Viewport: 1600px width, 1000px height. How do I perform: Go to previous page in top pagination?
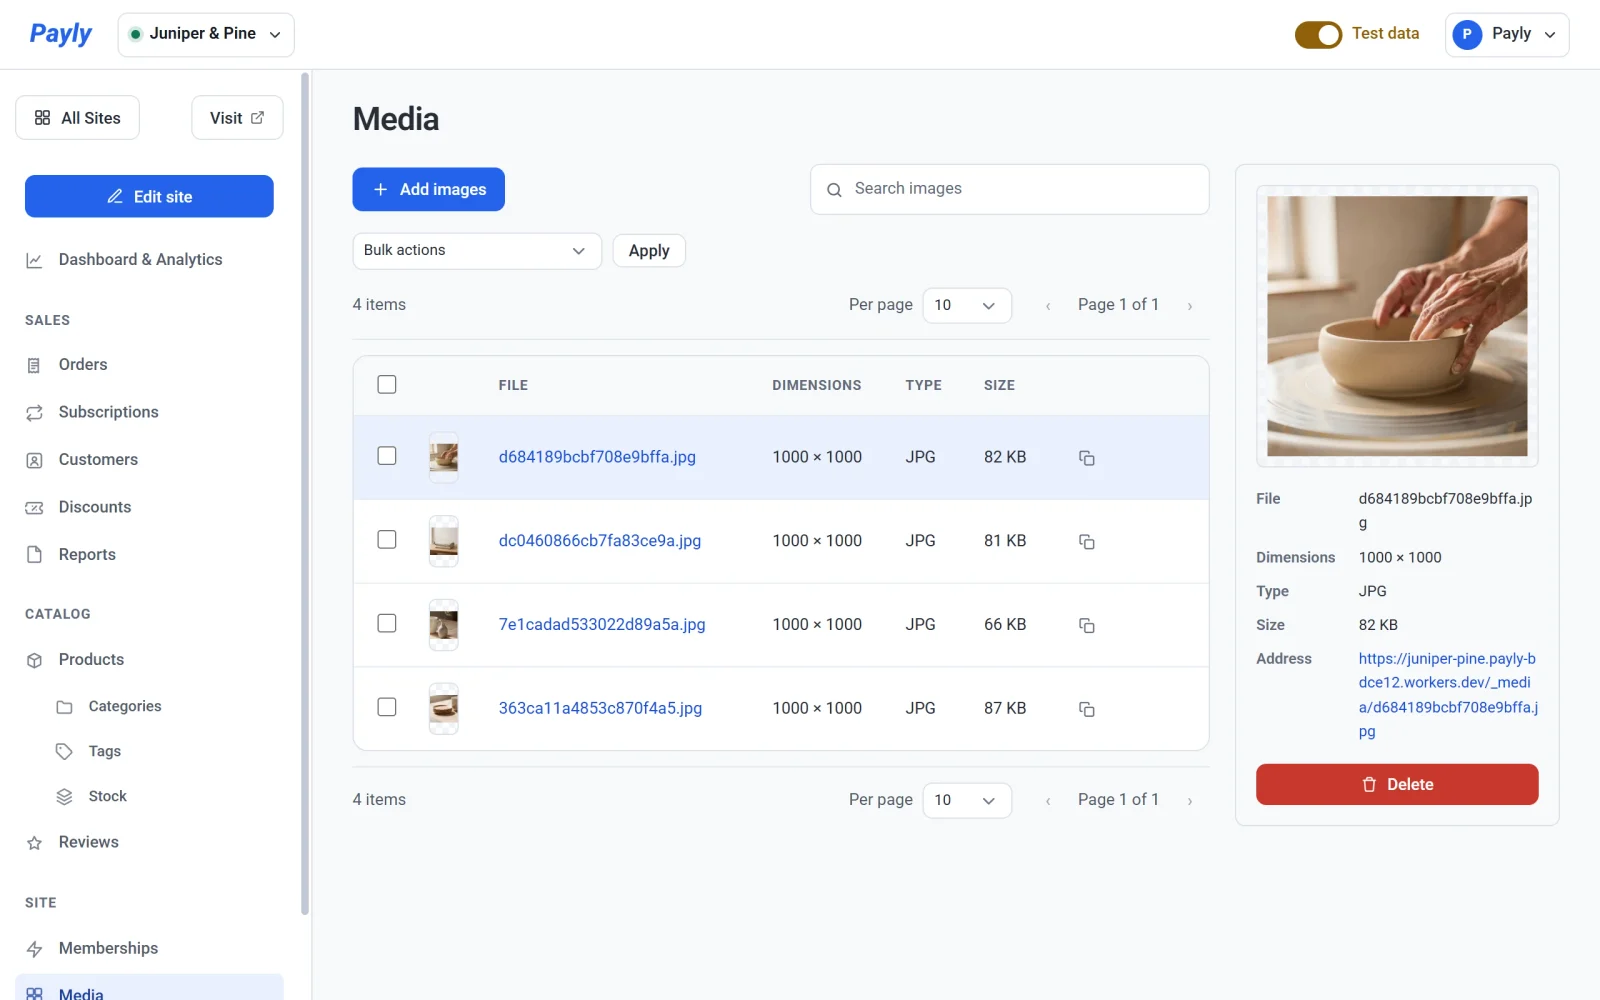pos(1048,306)
